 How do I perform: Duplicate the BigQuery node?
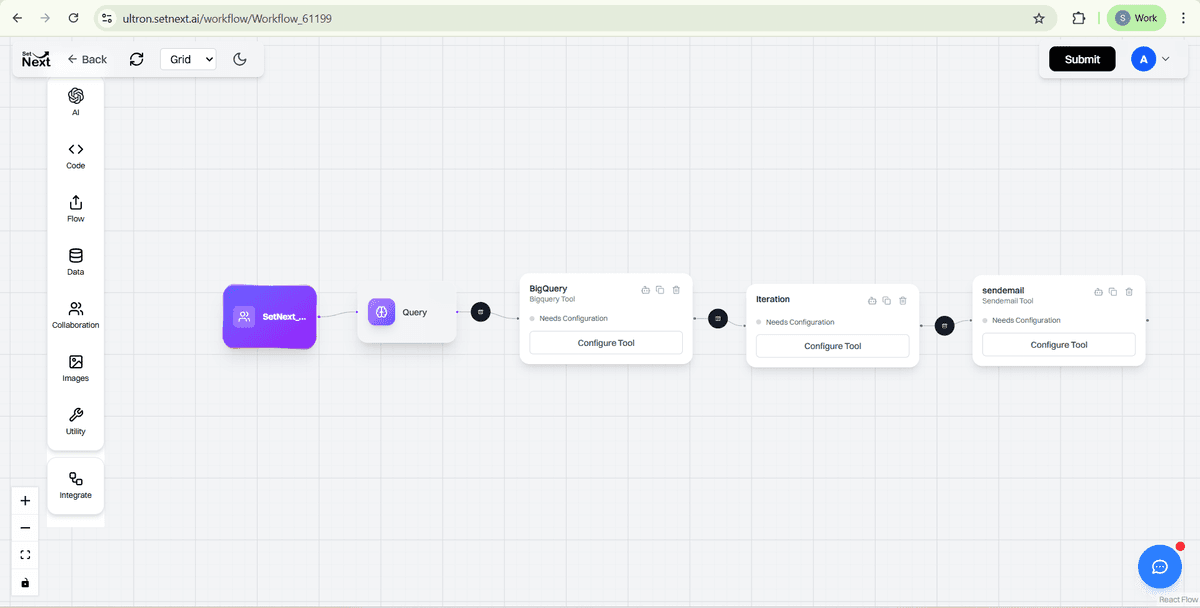coord(660,290)
